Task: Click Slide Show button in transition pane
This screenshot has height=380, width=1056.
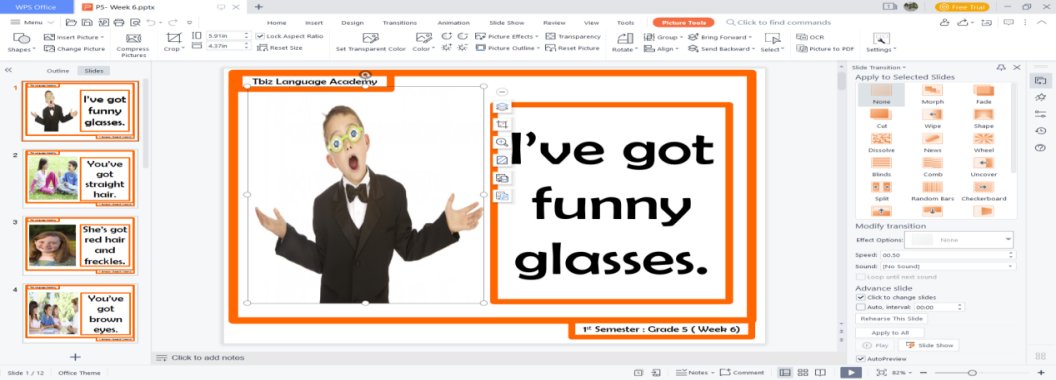Action: click(x=929, y=345)
